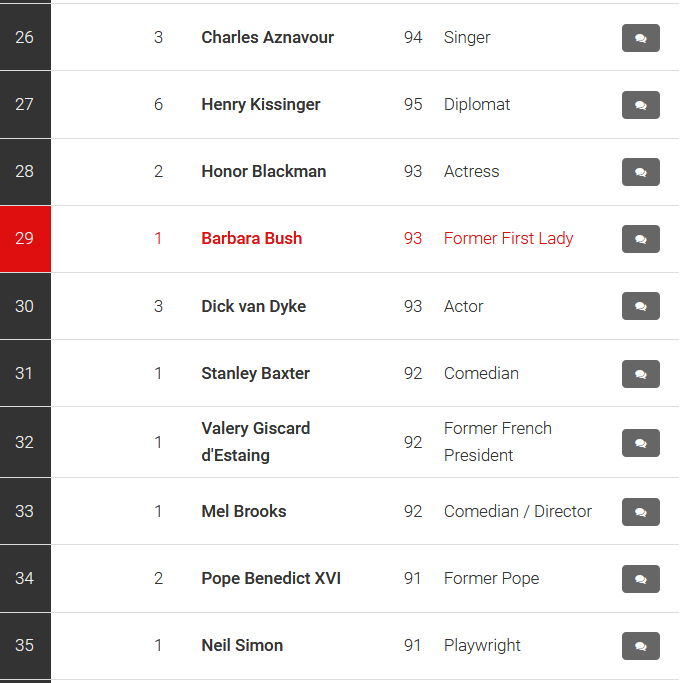The image size is (686, 683).
Task: Click the rank 35 number cell
Action: coord(25,645)
